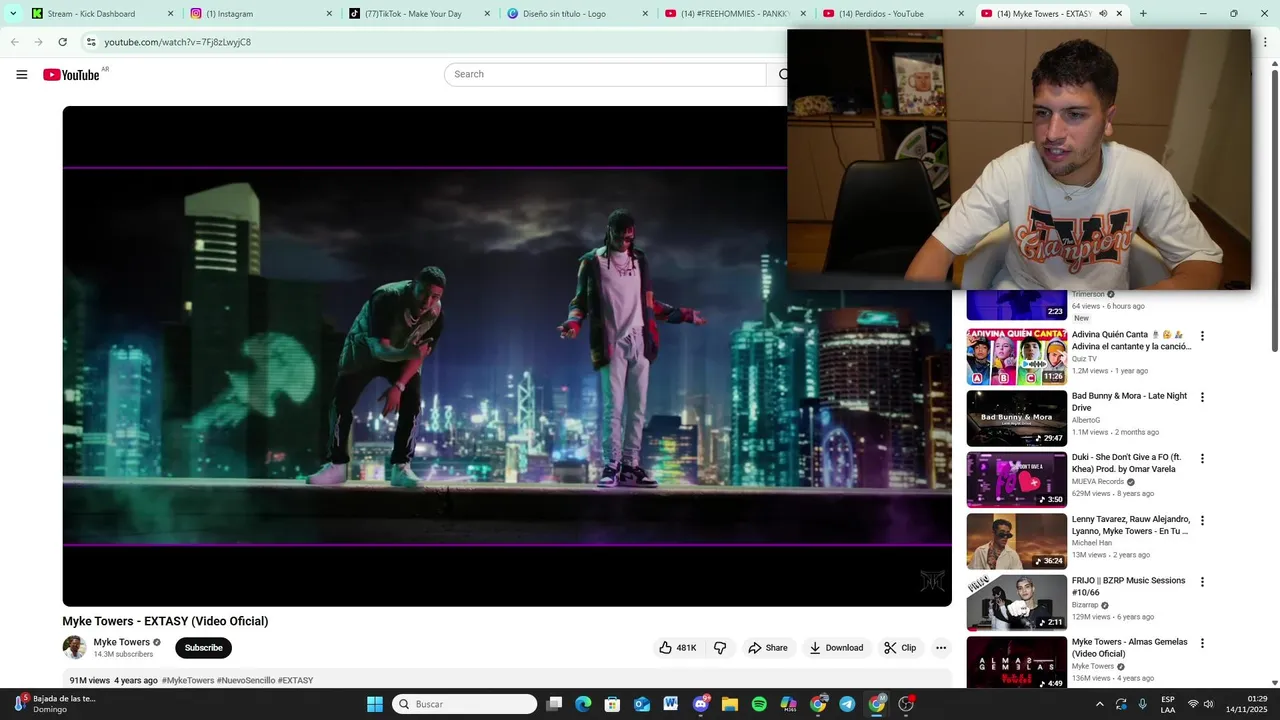Open Windows Start menu
This screenshot has height=720, width=1280.
pyautogui.click(x=375, y=704)
